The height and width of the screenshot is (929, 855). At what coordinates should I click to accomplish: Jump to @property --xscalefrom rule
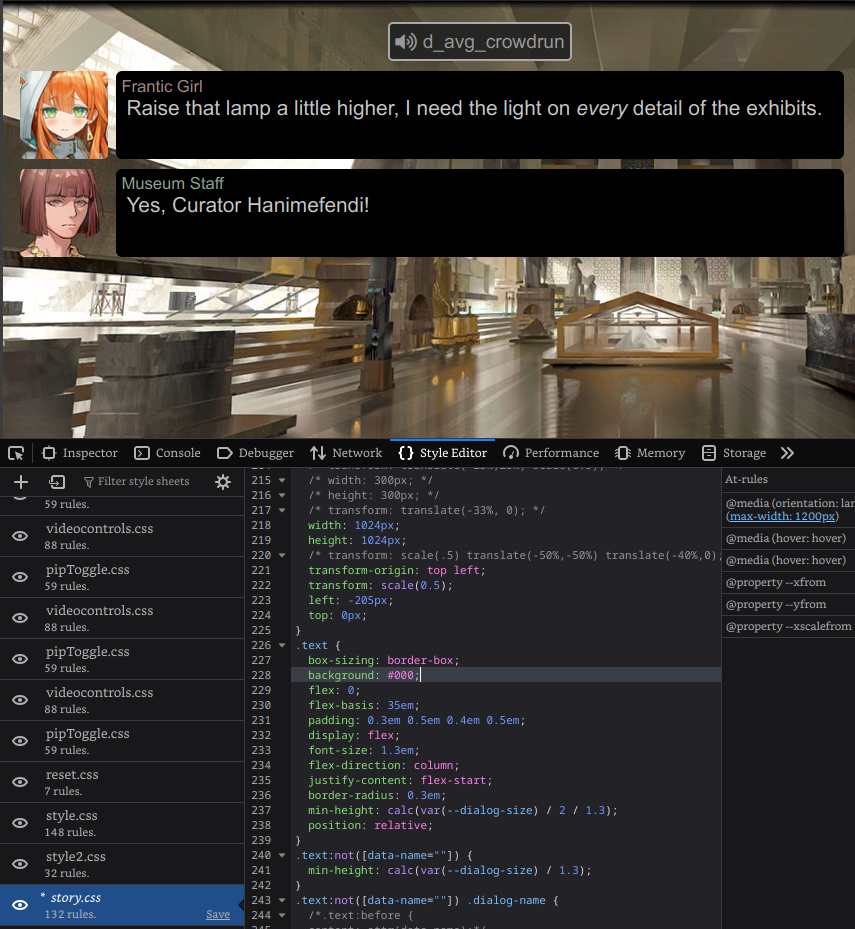coord(789,626)
